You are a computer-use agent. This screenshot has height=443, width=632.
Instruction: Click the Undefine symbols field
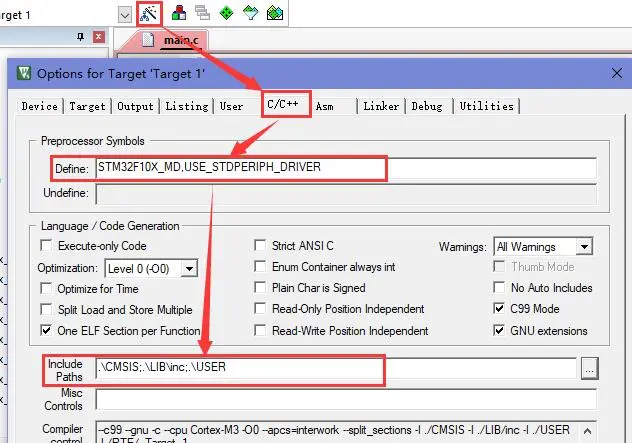346,194
